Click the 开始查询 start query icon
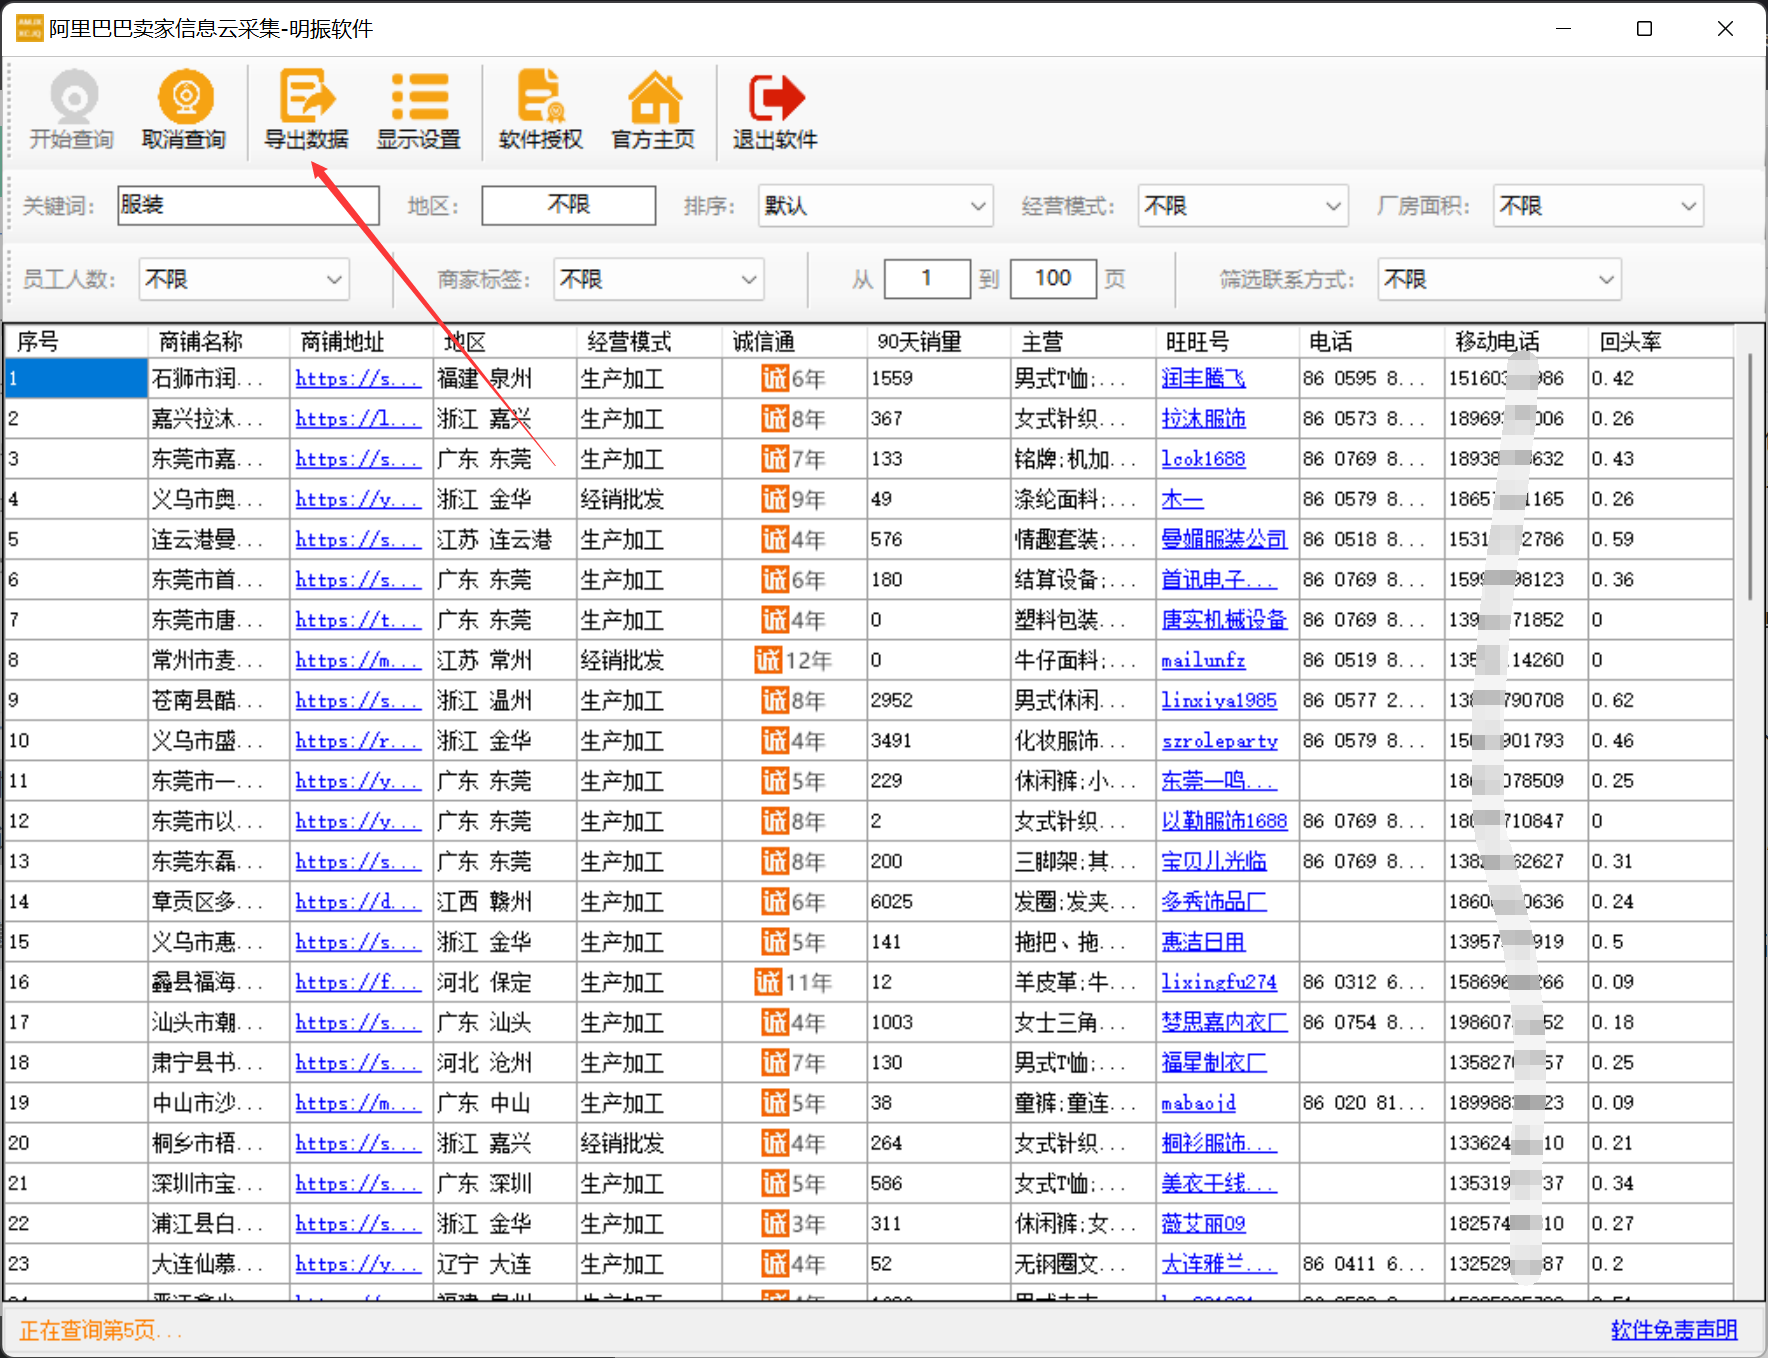Image resolution: width=1768 pixels, height=1358 pixels. [x=72, y=110]
